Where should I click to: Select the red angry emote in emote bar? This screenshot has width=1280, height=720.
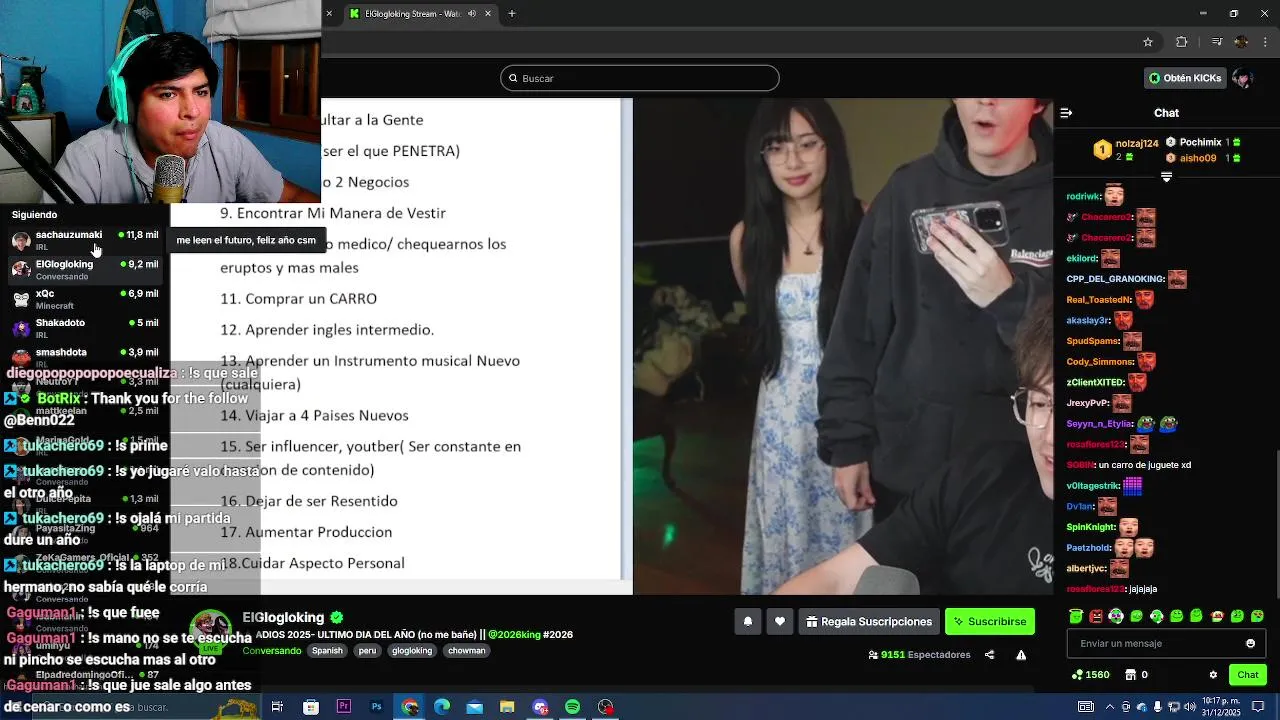point(1096,616)
